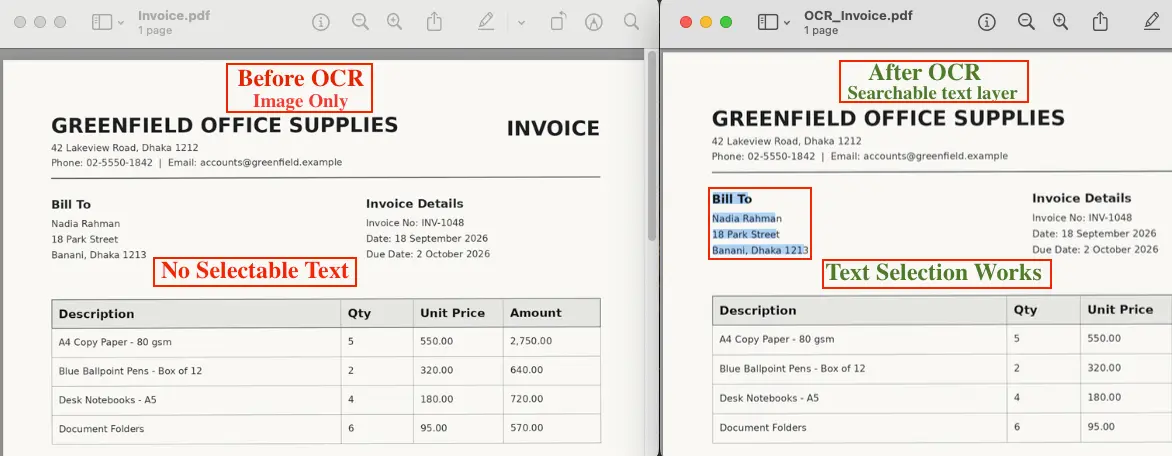
Task: Click 'Desk Notebooks - A5' in Invoice.pdf
Action: click(108, 400)
